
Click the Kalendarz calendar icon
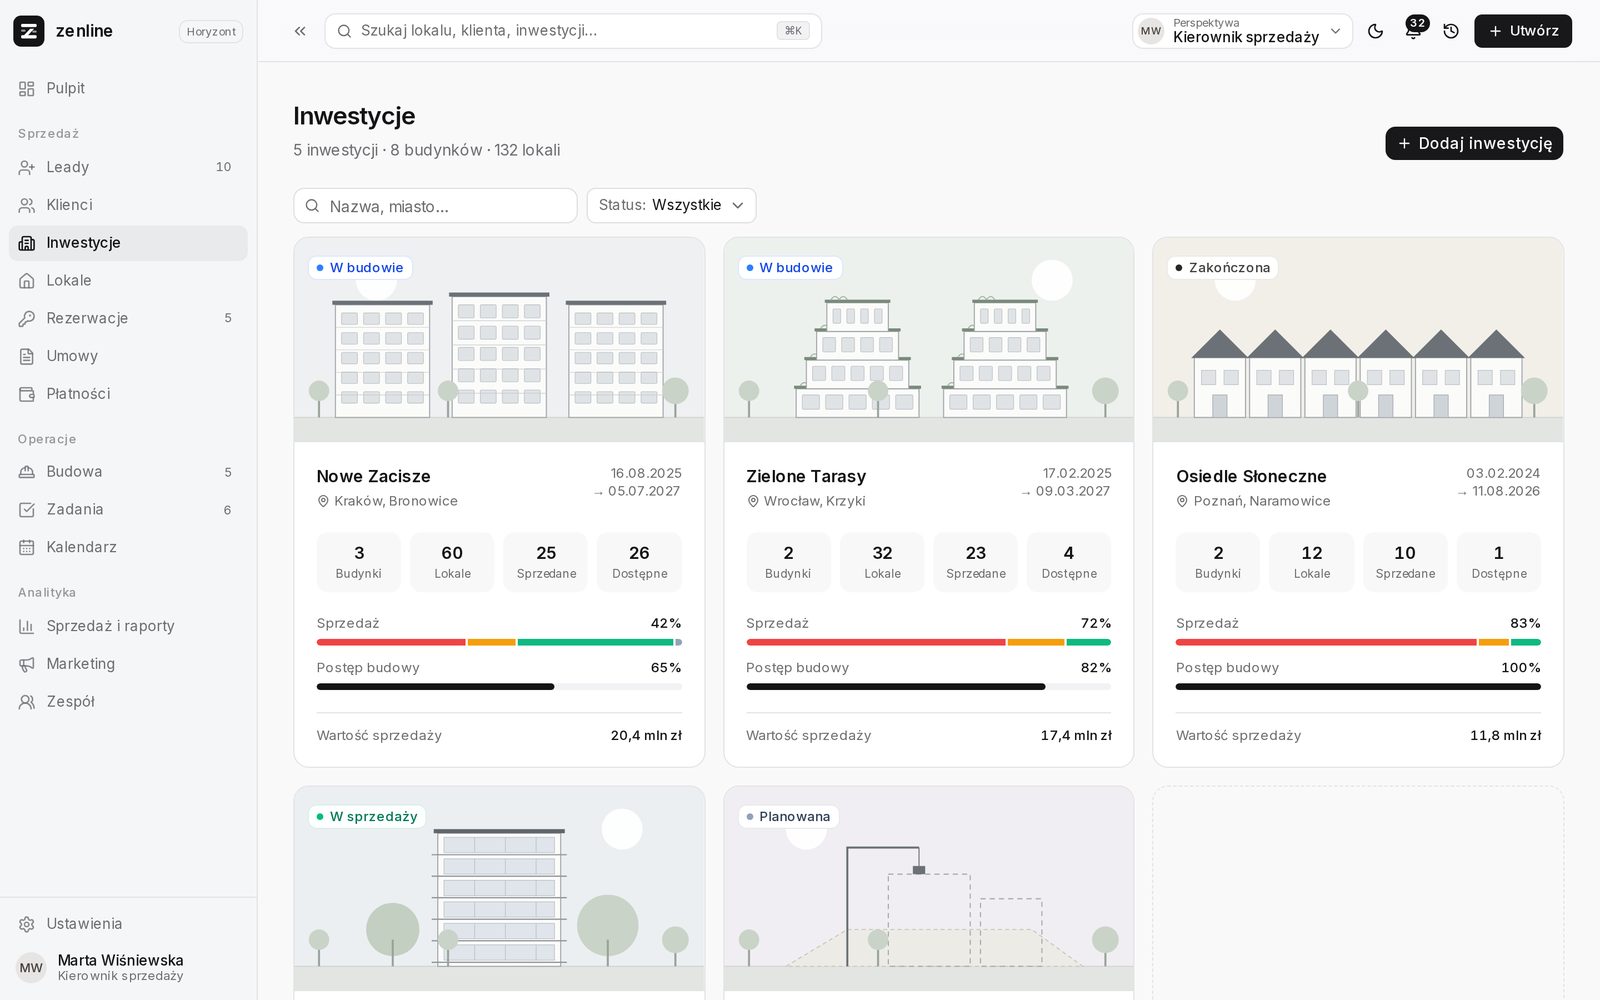27,547
